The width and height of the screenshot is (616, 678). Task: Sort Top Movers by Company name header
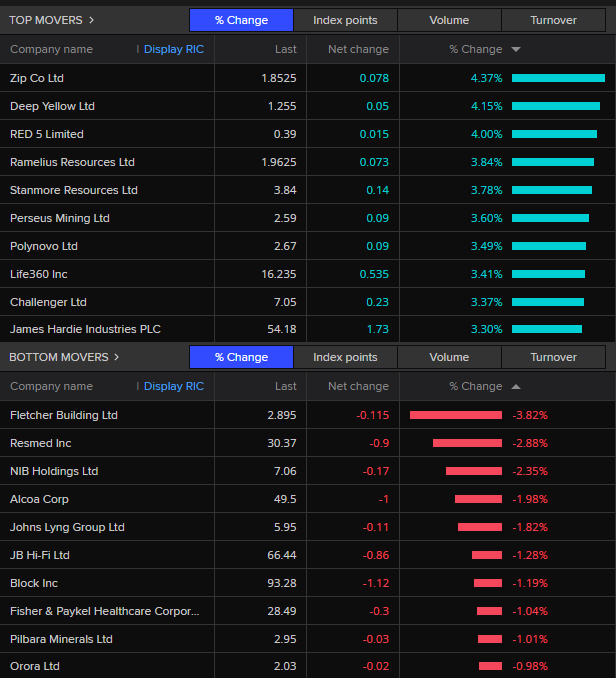pyautogui.click(x=51, y=49)
